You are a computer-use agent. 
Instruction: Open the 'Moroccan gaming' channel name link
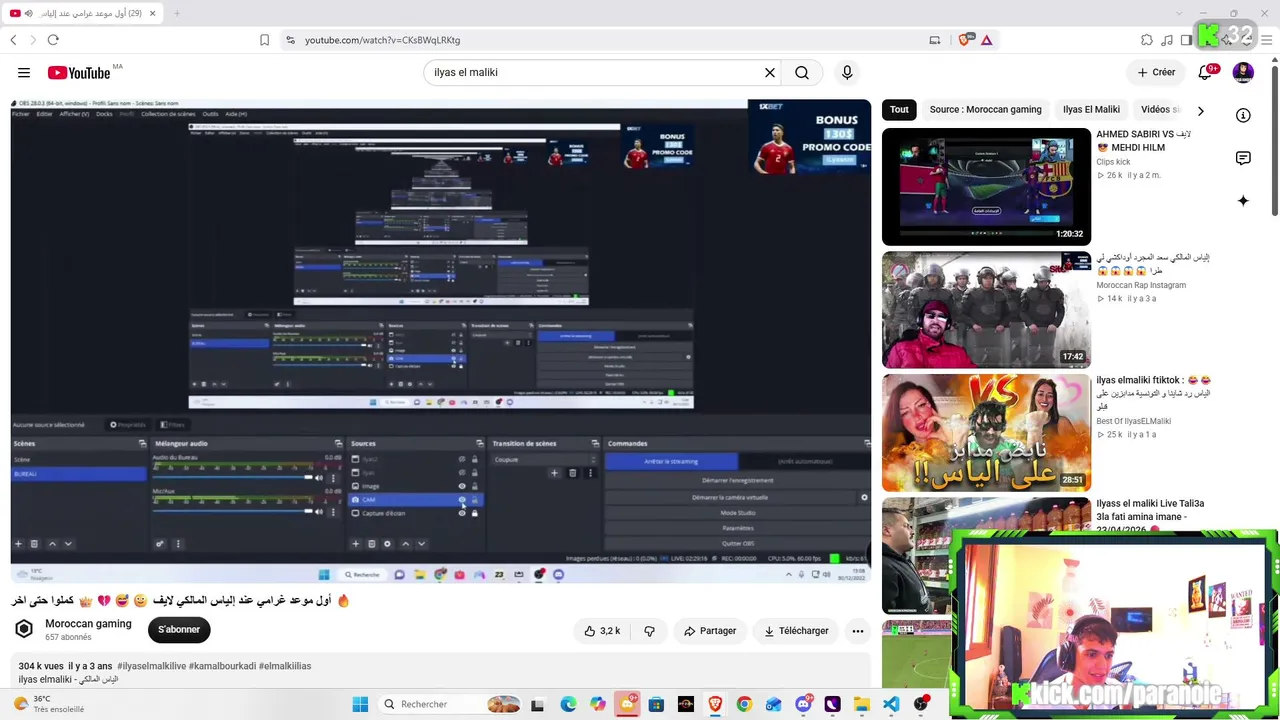(x=88, y=624)
